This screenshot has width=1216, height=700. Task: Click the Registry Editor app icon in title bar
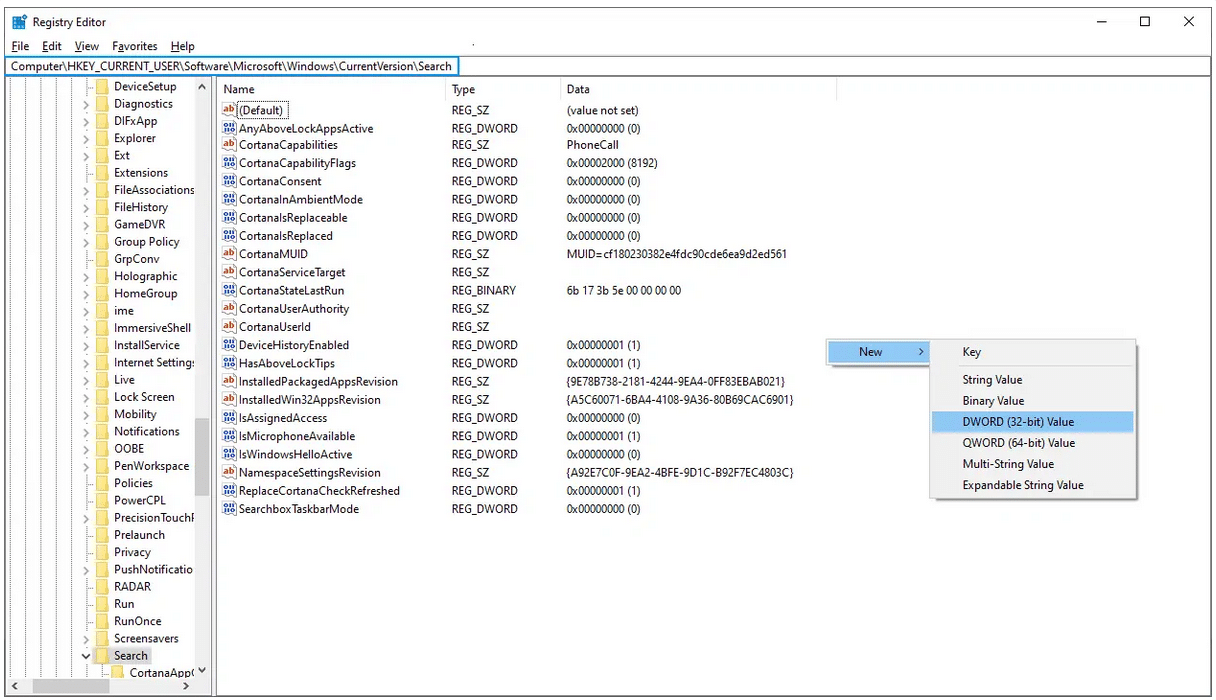tap(19, 22)
